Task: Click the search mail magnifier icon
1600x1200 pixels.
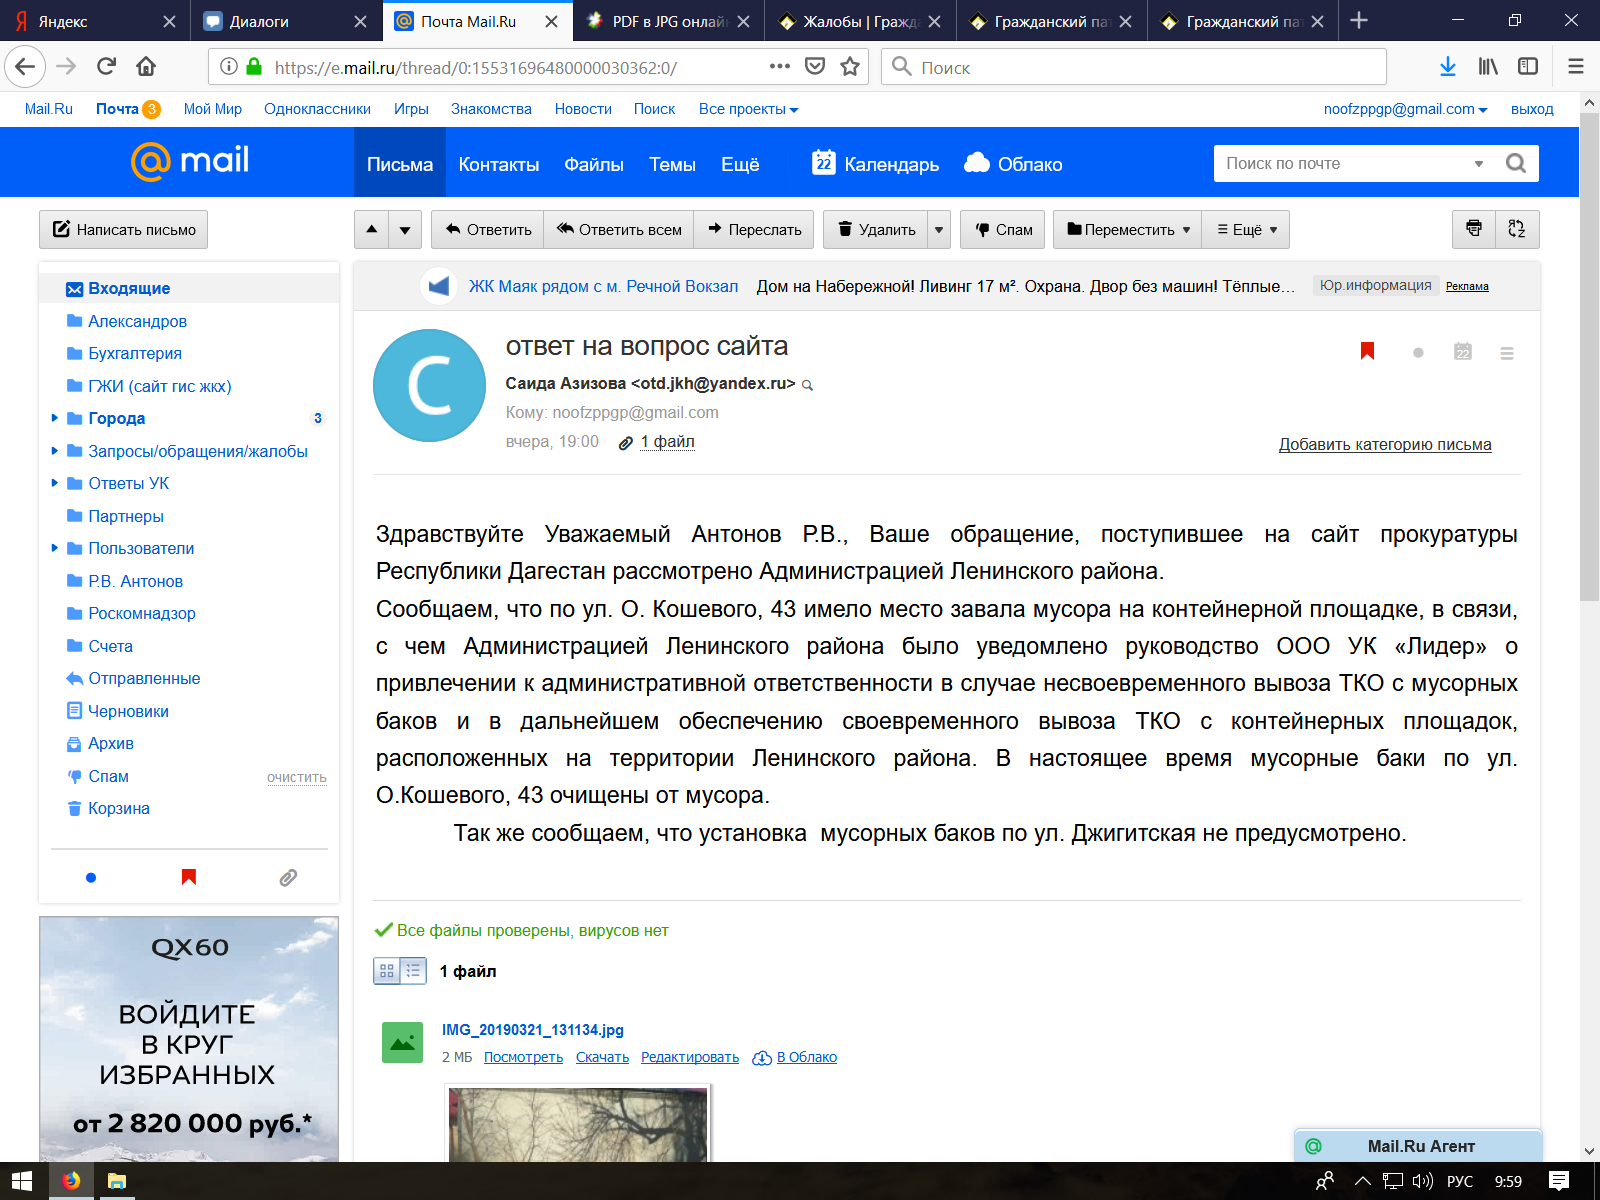Action: pos(1515,163)
